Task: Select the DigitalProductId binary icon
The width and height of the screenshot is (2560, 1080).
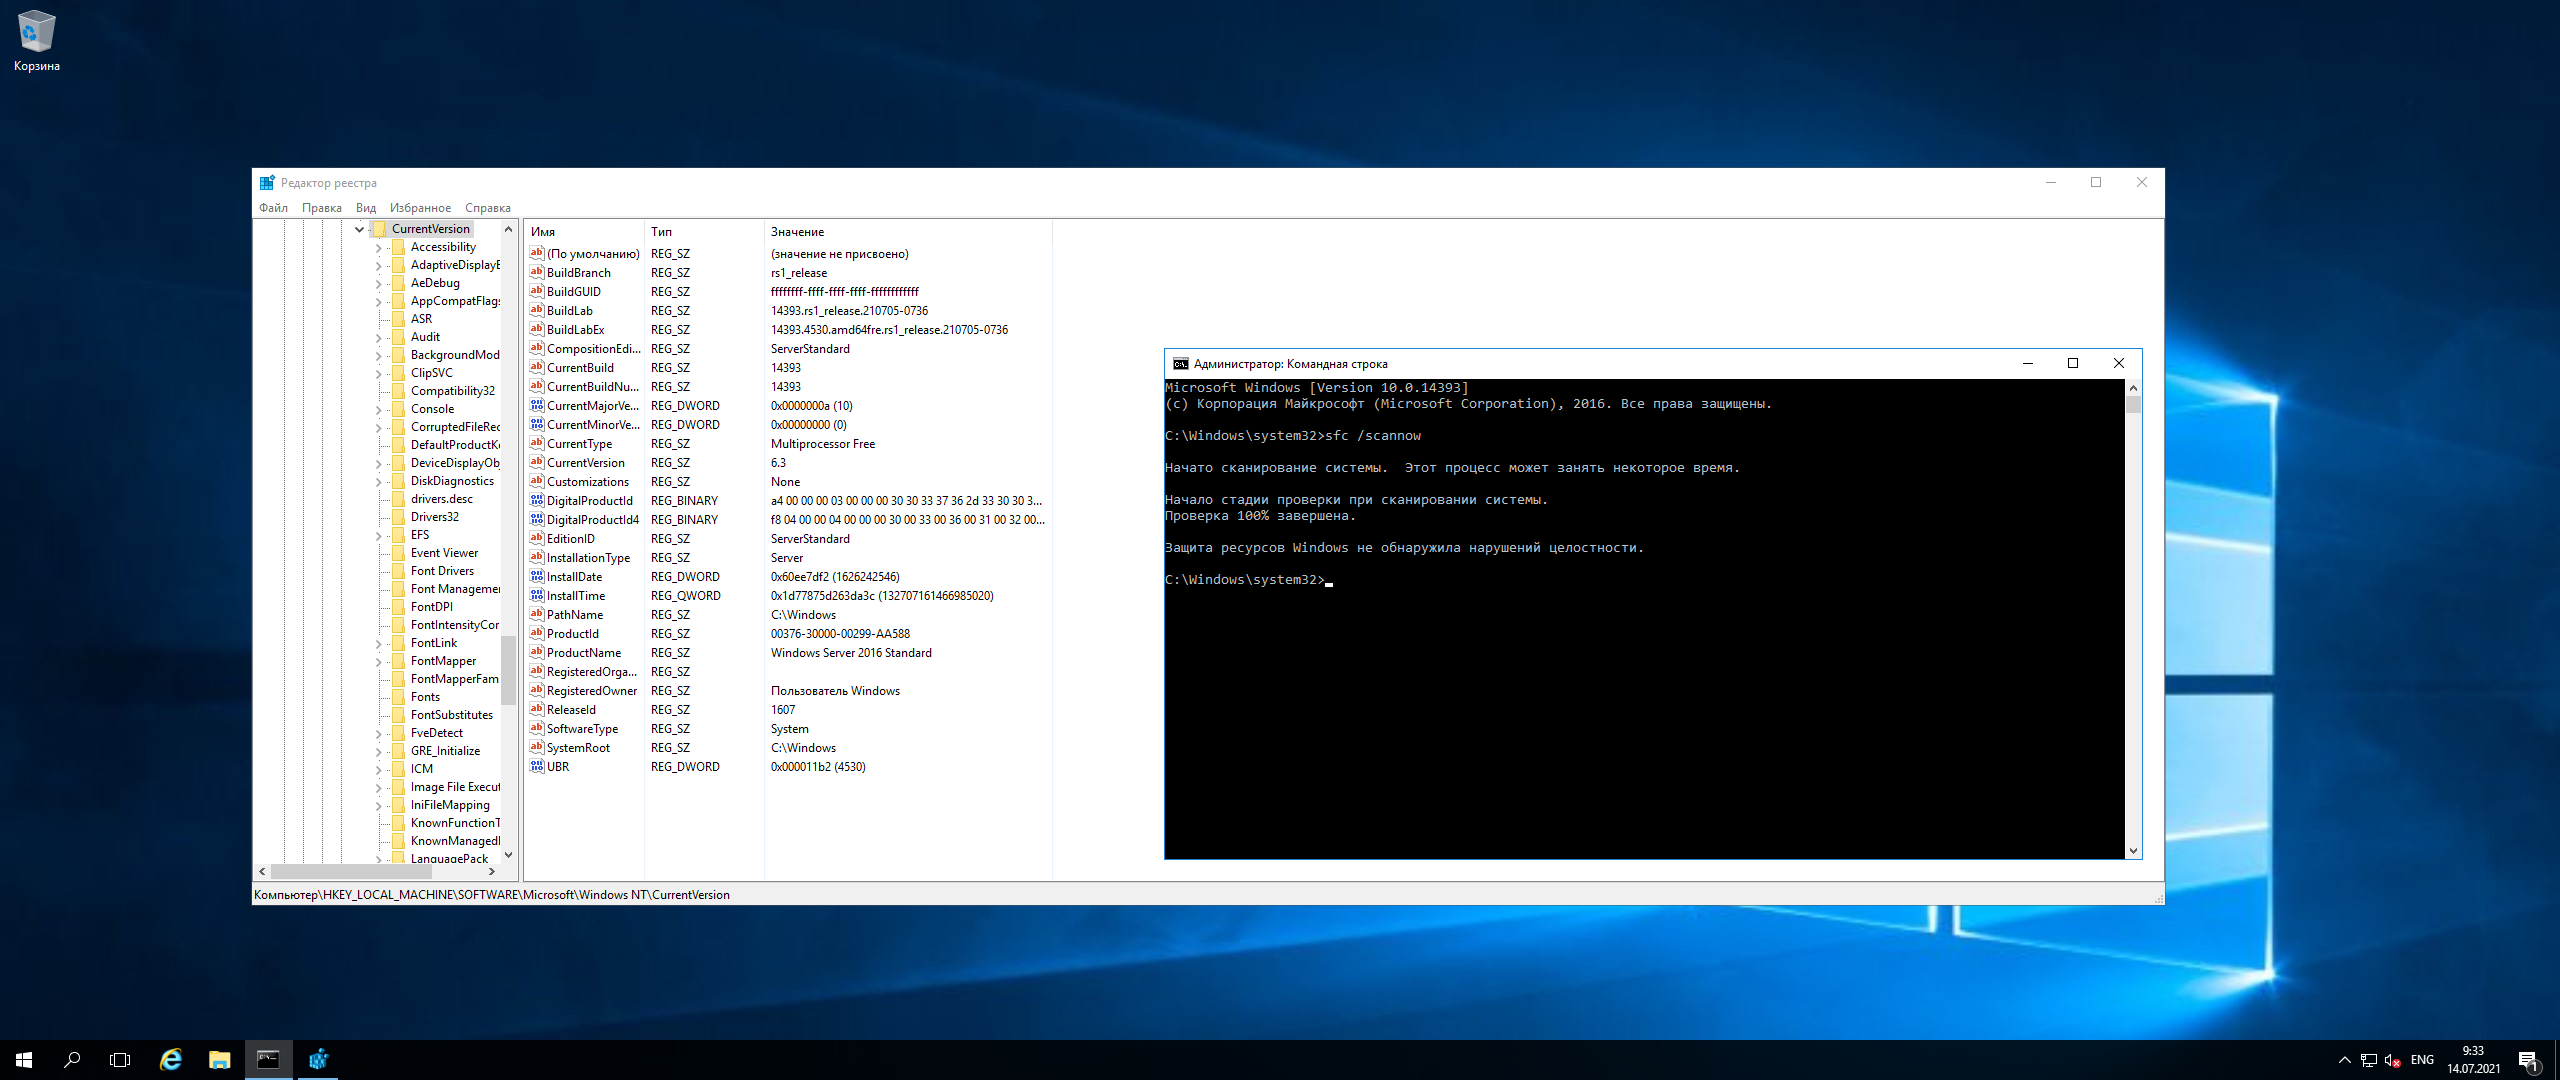Action: [537, 500]
